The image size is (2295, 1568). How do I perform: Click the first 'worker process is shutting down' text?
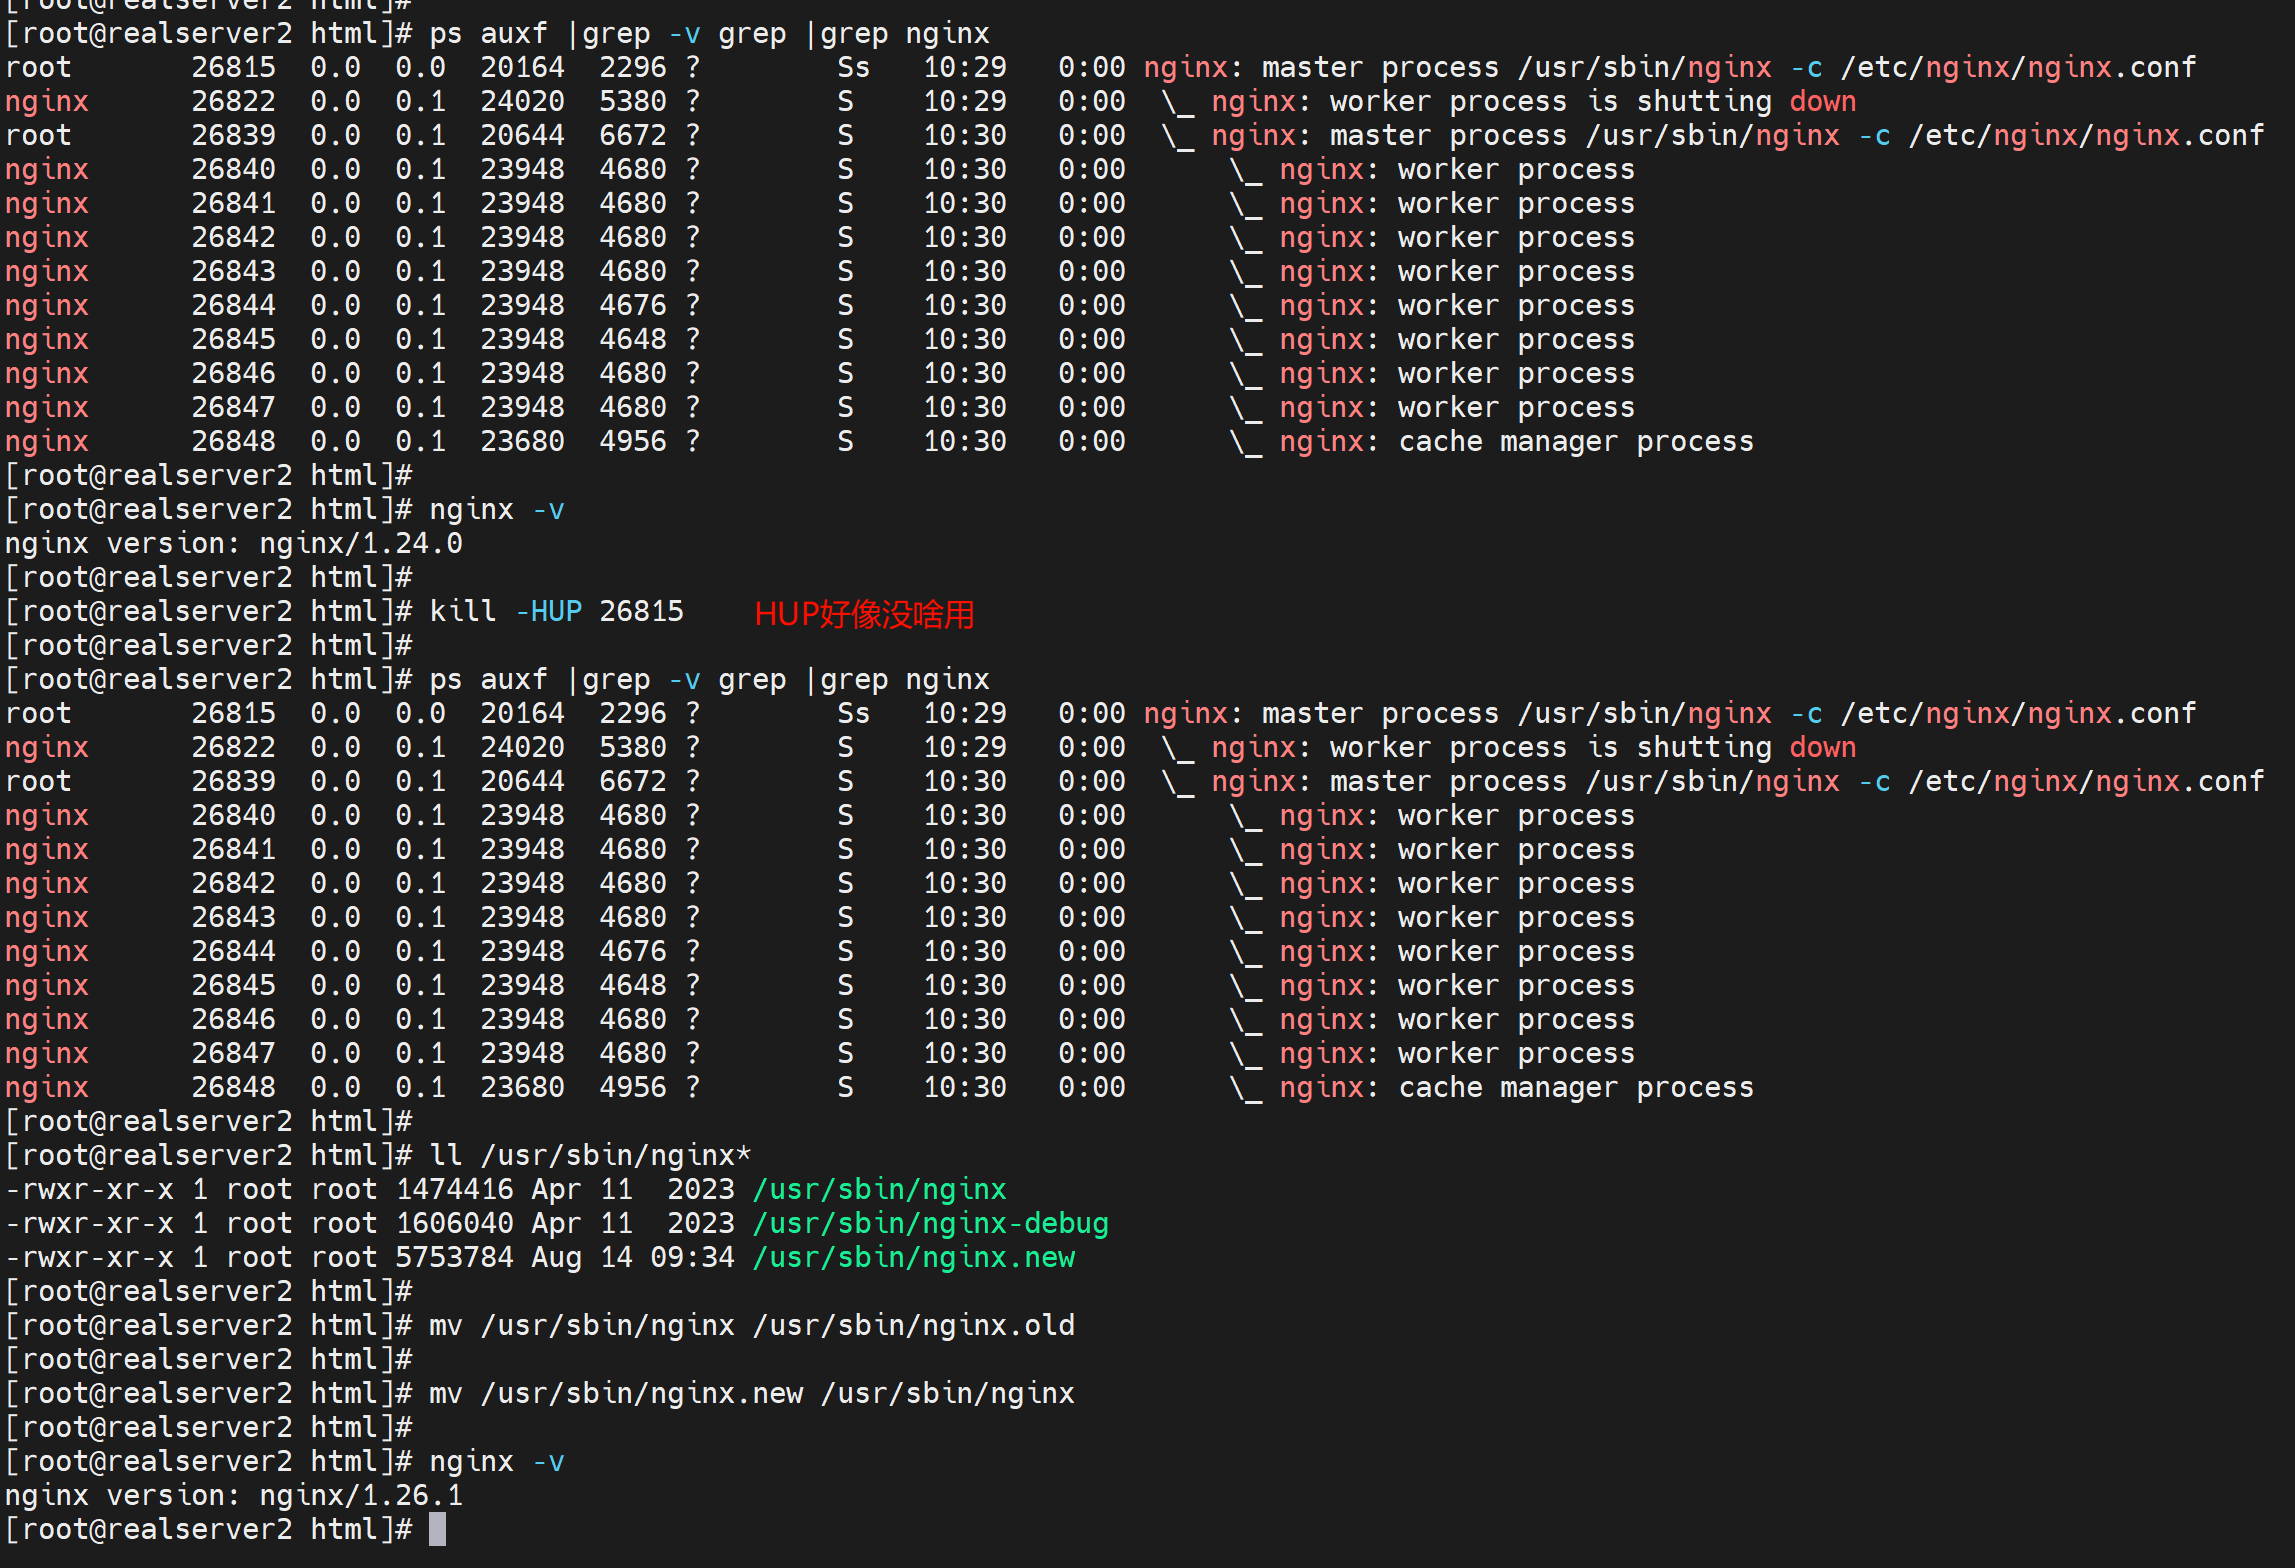pyautogui.click(x=1592, y=101)
